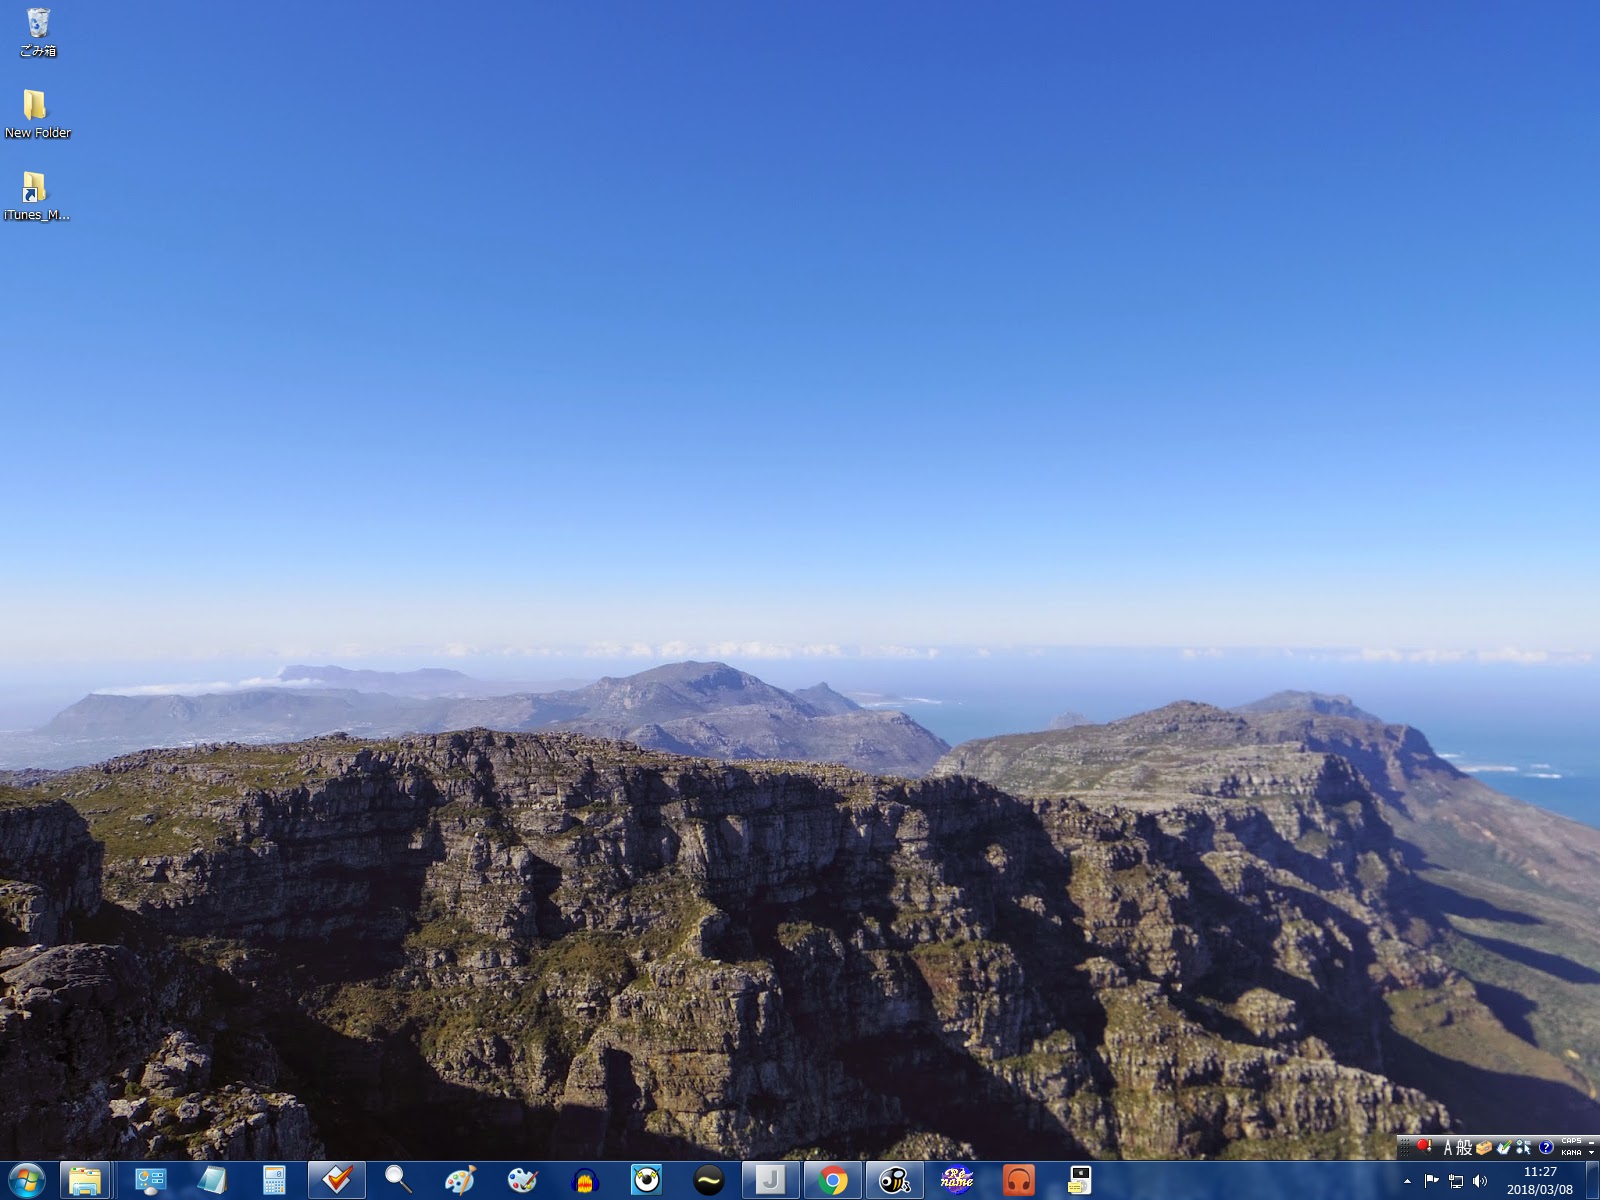This screenshot has height=1200, width=1600.
Task: Toggle CAPS lock on the language bar
Action: (1571, 1142)
